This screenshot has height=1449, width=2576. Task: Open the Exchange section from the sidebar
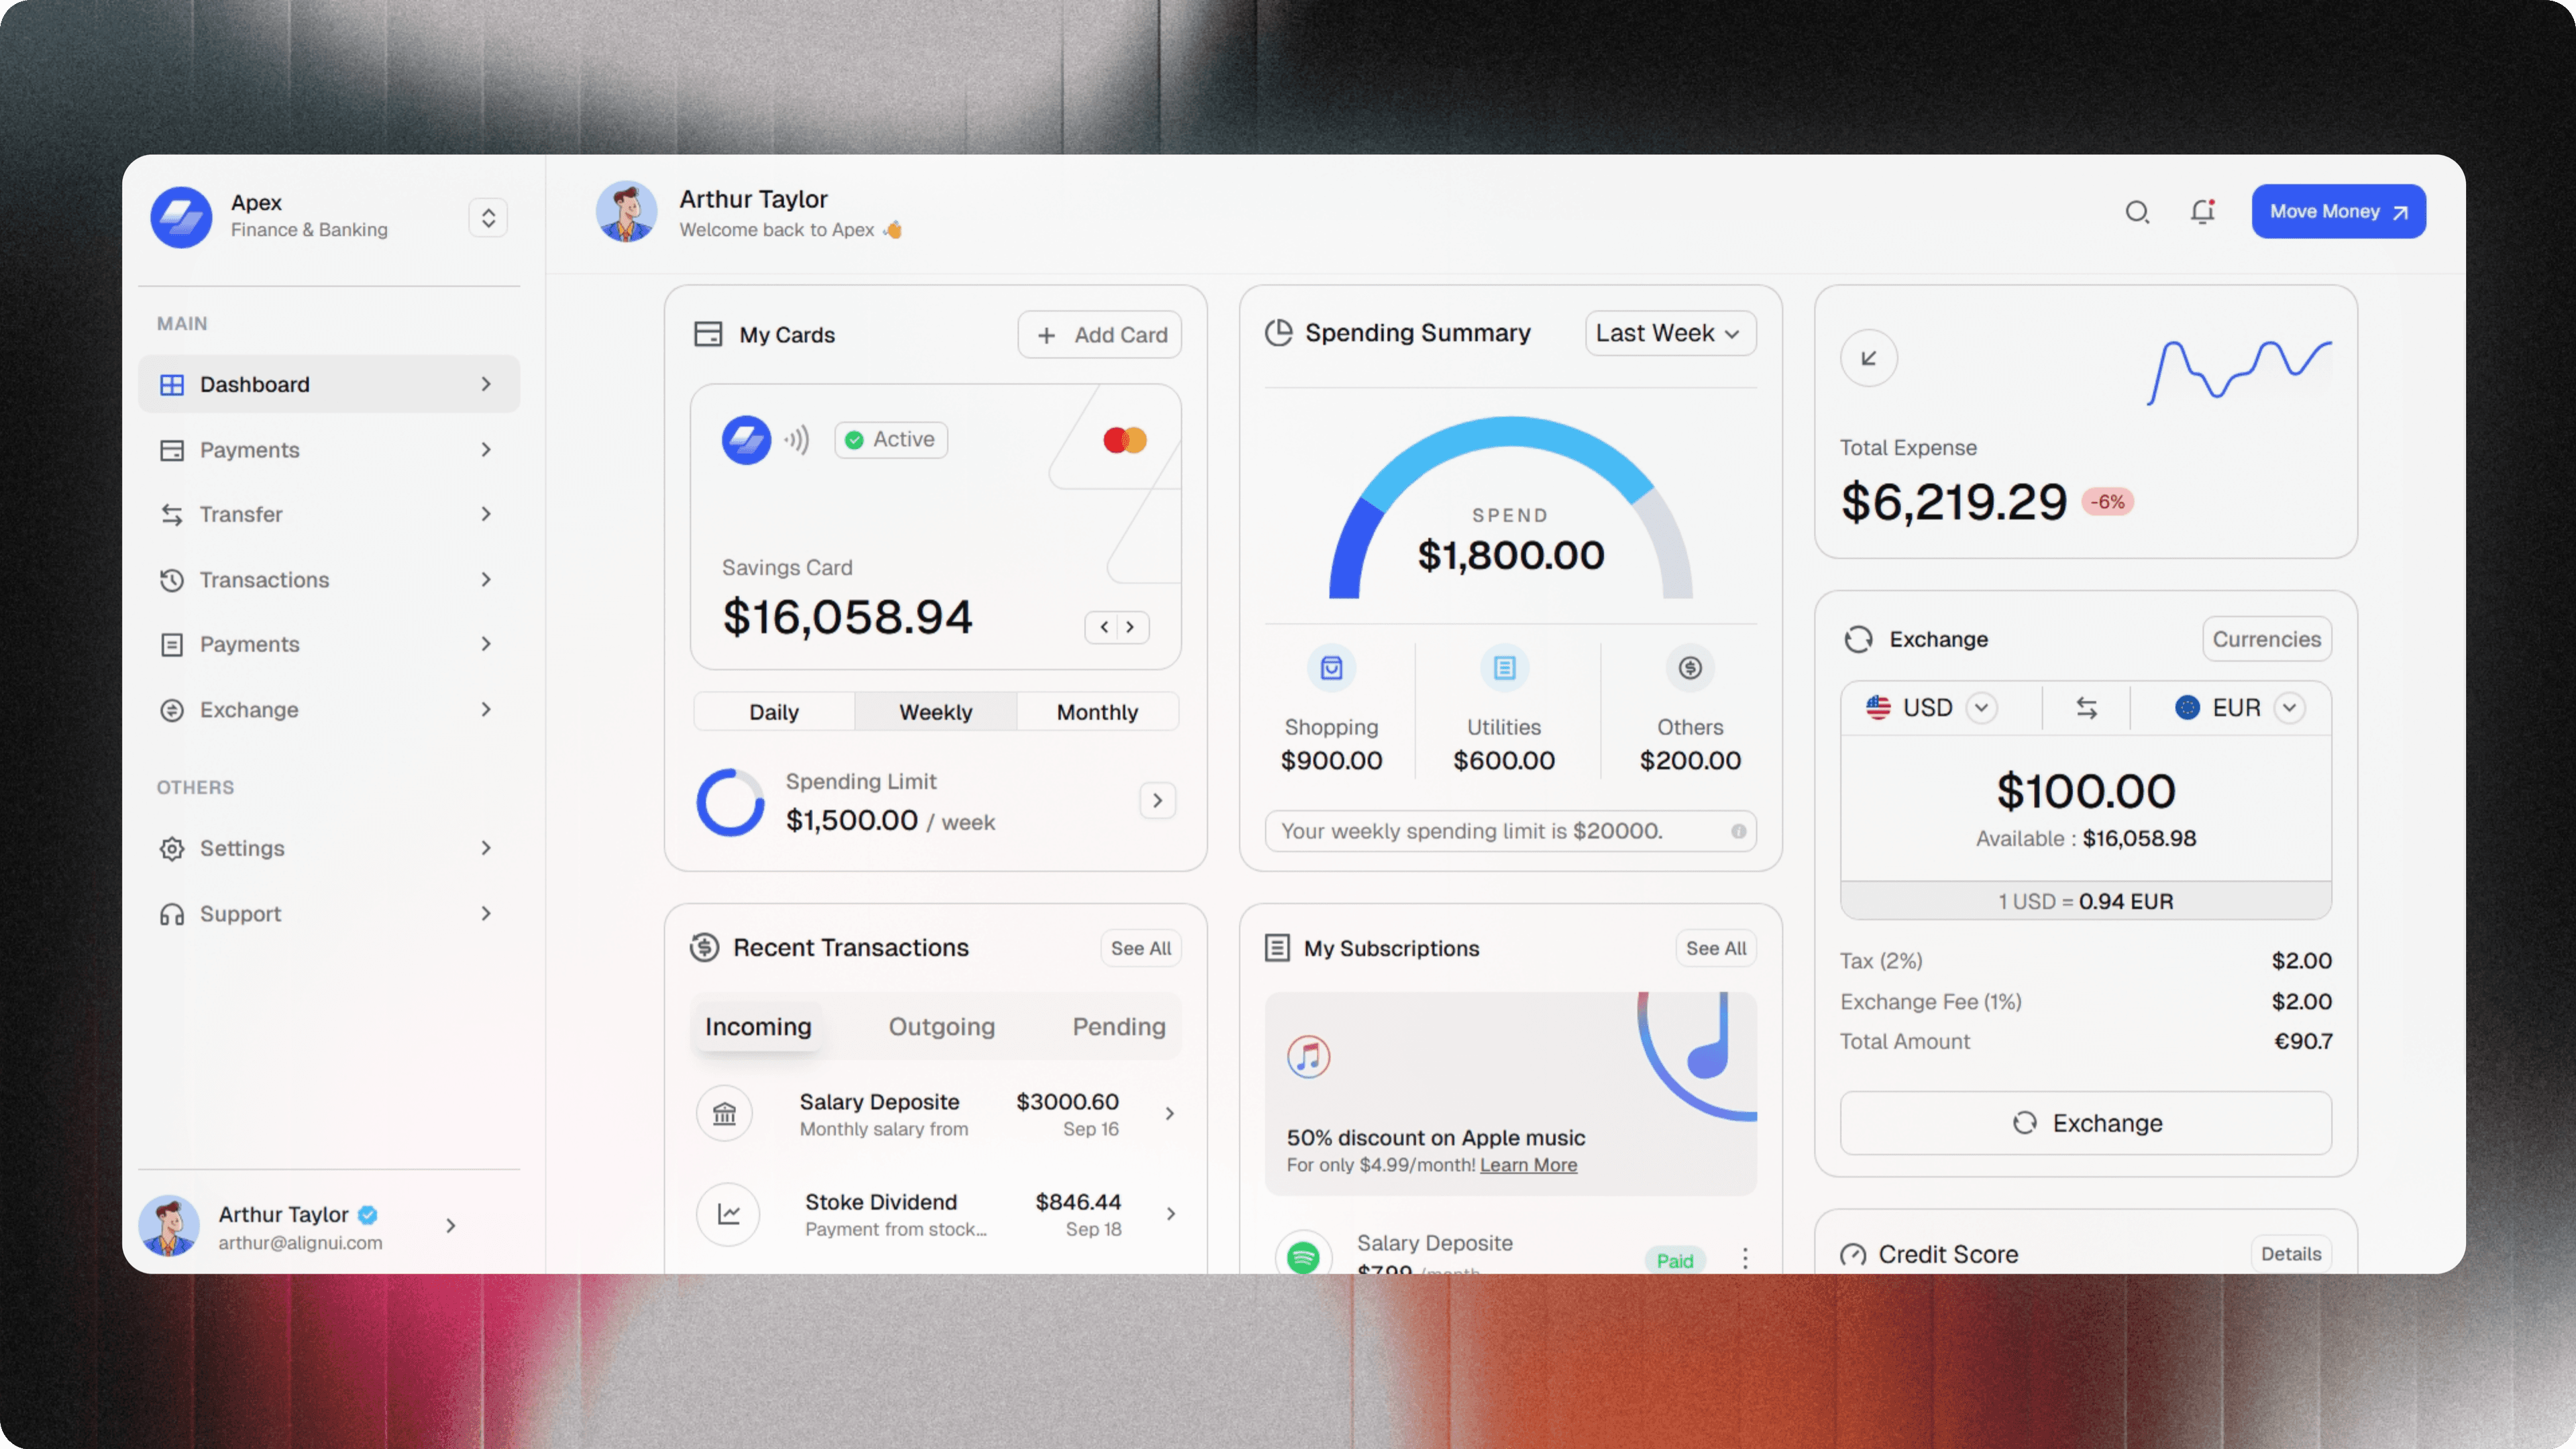click(x=250, y=709)
